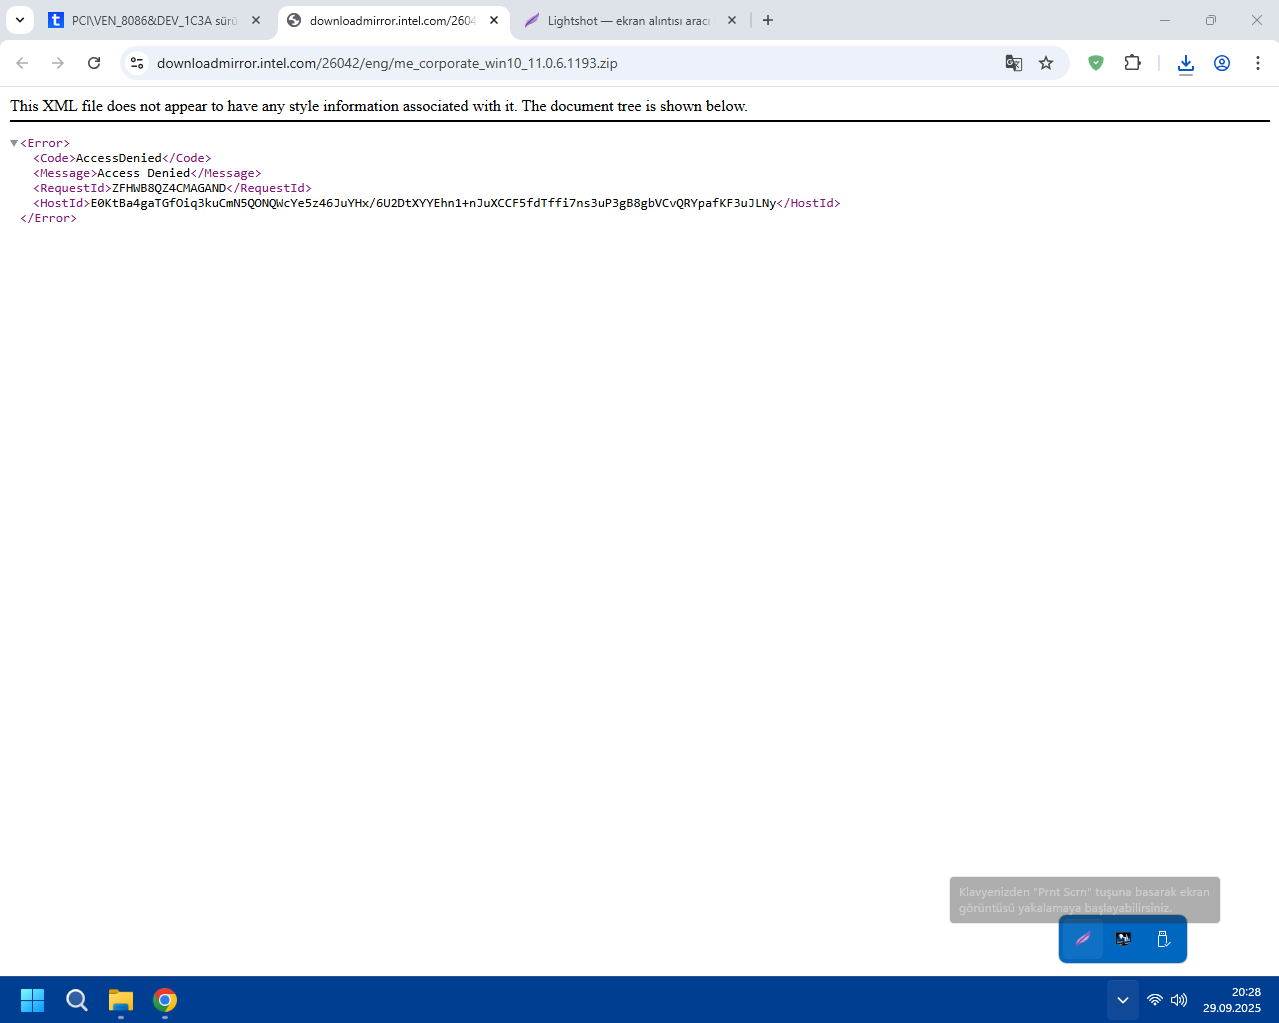Click the closing </Error> tag
Viewport: 1279px width, 1023px height.
tap(49, 218)
